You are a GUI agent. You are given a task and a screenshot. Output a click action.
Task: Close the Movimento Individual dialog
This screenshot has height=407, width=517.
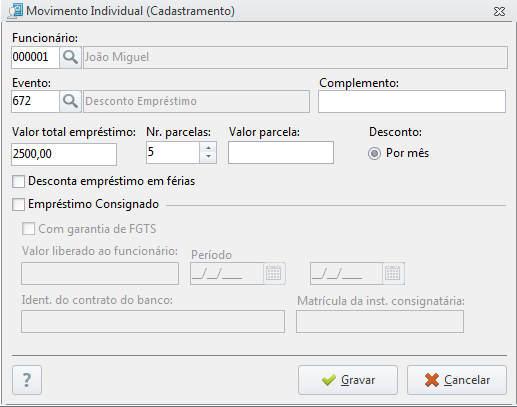point(499,12)
